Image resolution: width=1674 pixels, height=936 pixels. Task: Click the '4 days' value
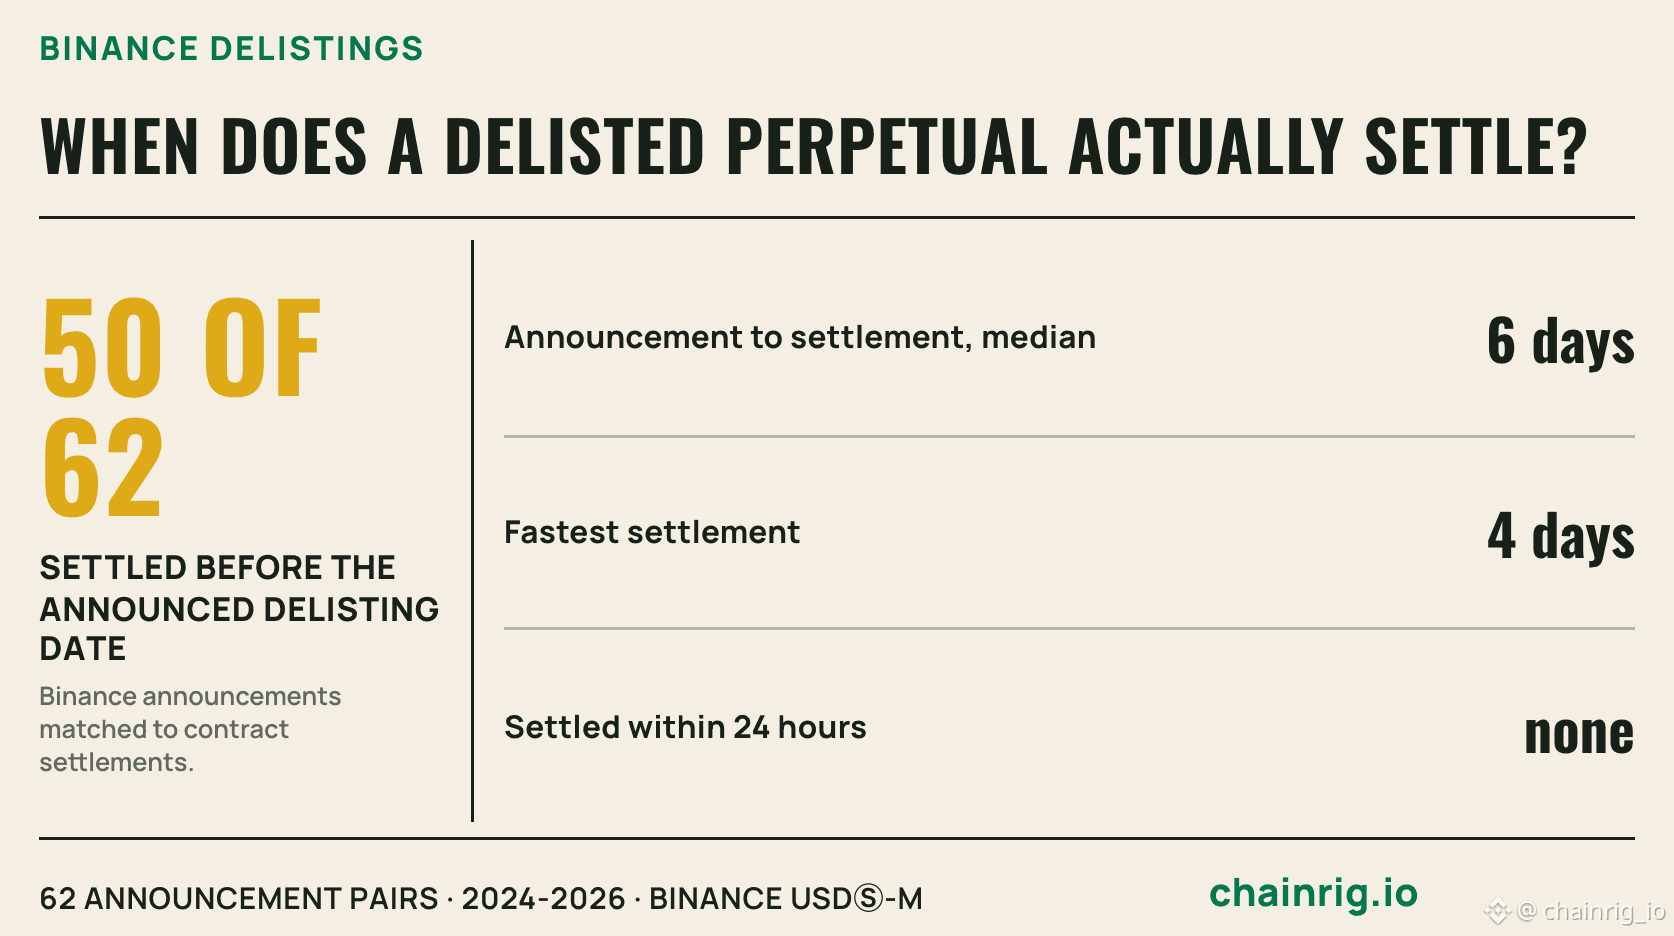click(1560, 535)
